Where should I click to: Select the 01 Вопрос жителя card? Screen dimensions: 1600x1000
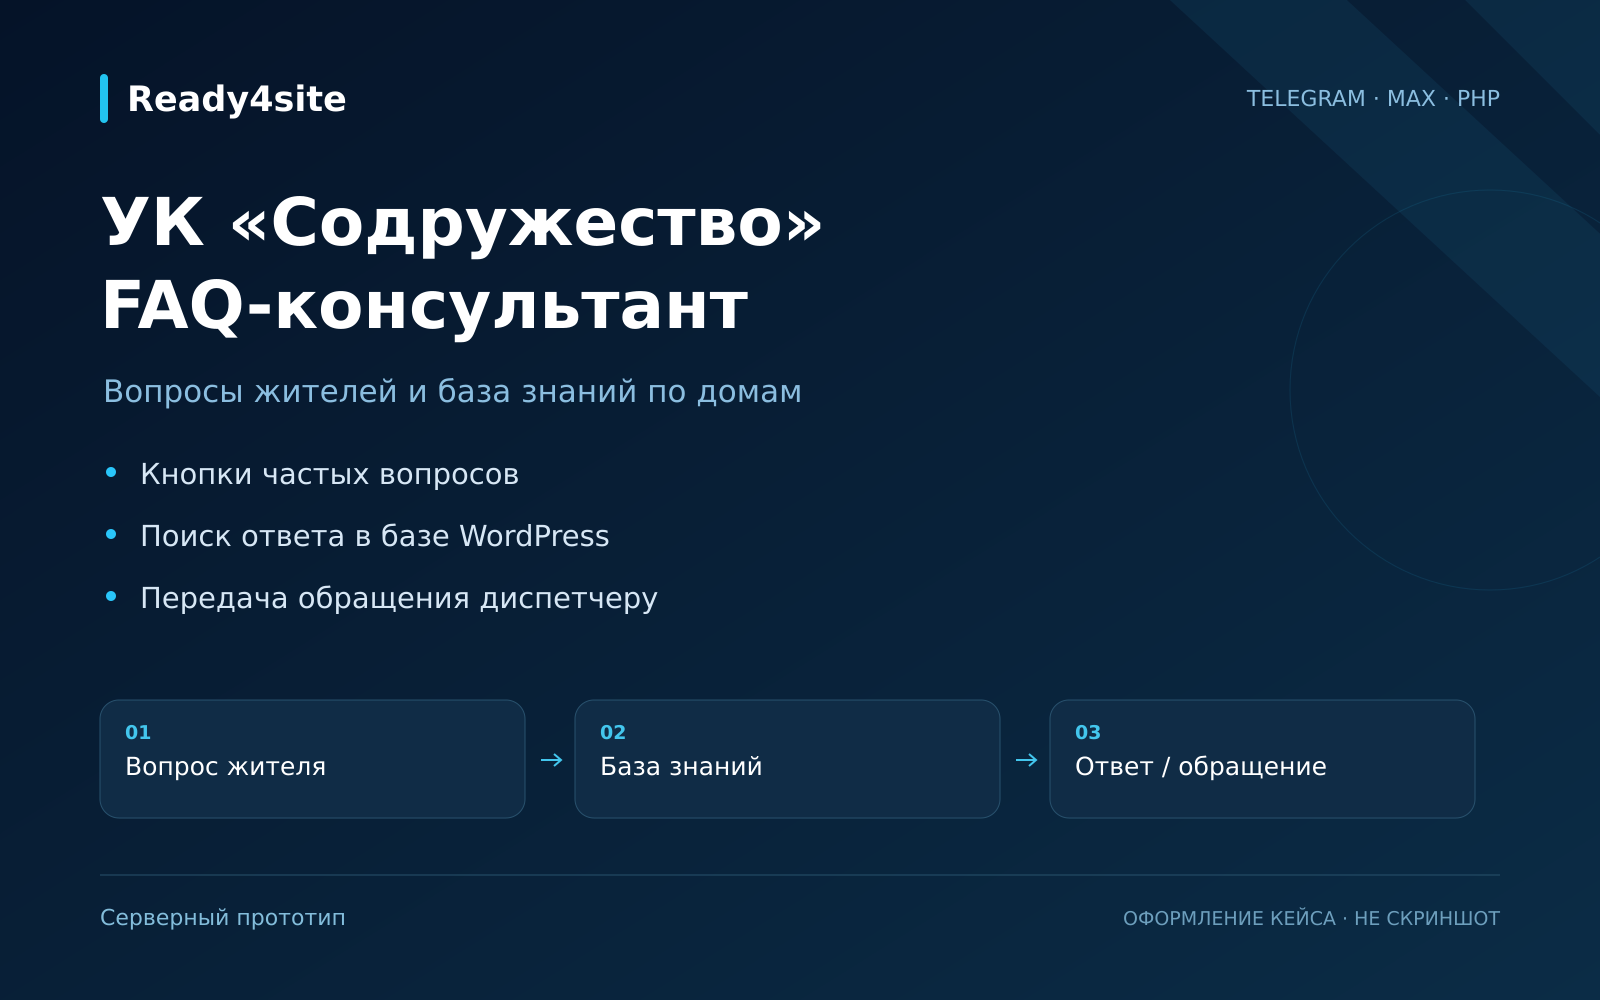(x=312, y=759)
